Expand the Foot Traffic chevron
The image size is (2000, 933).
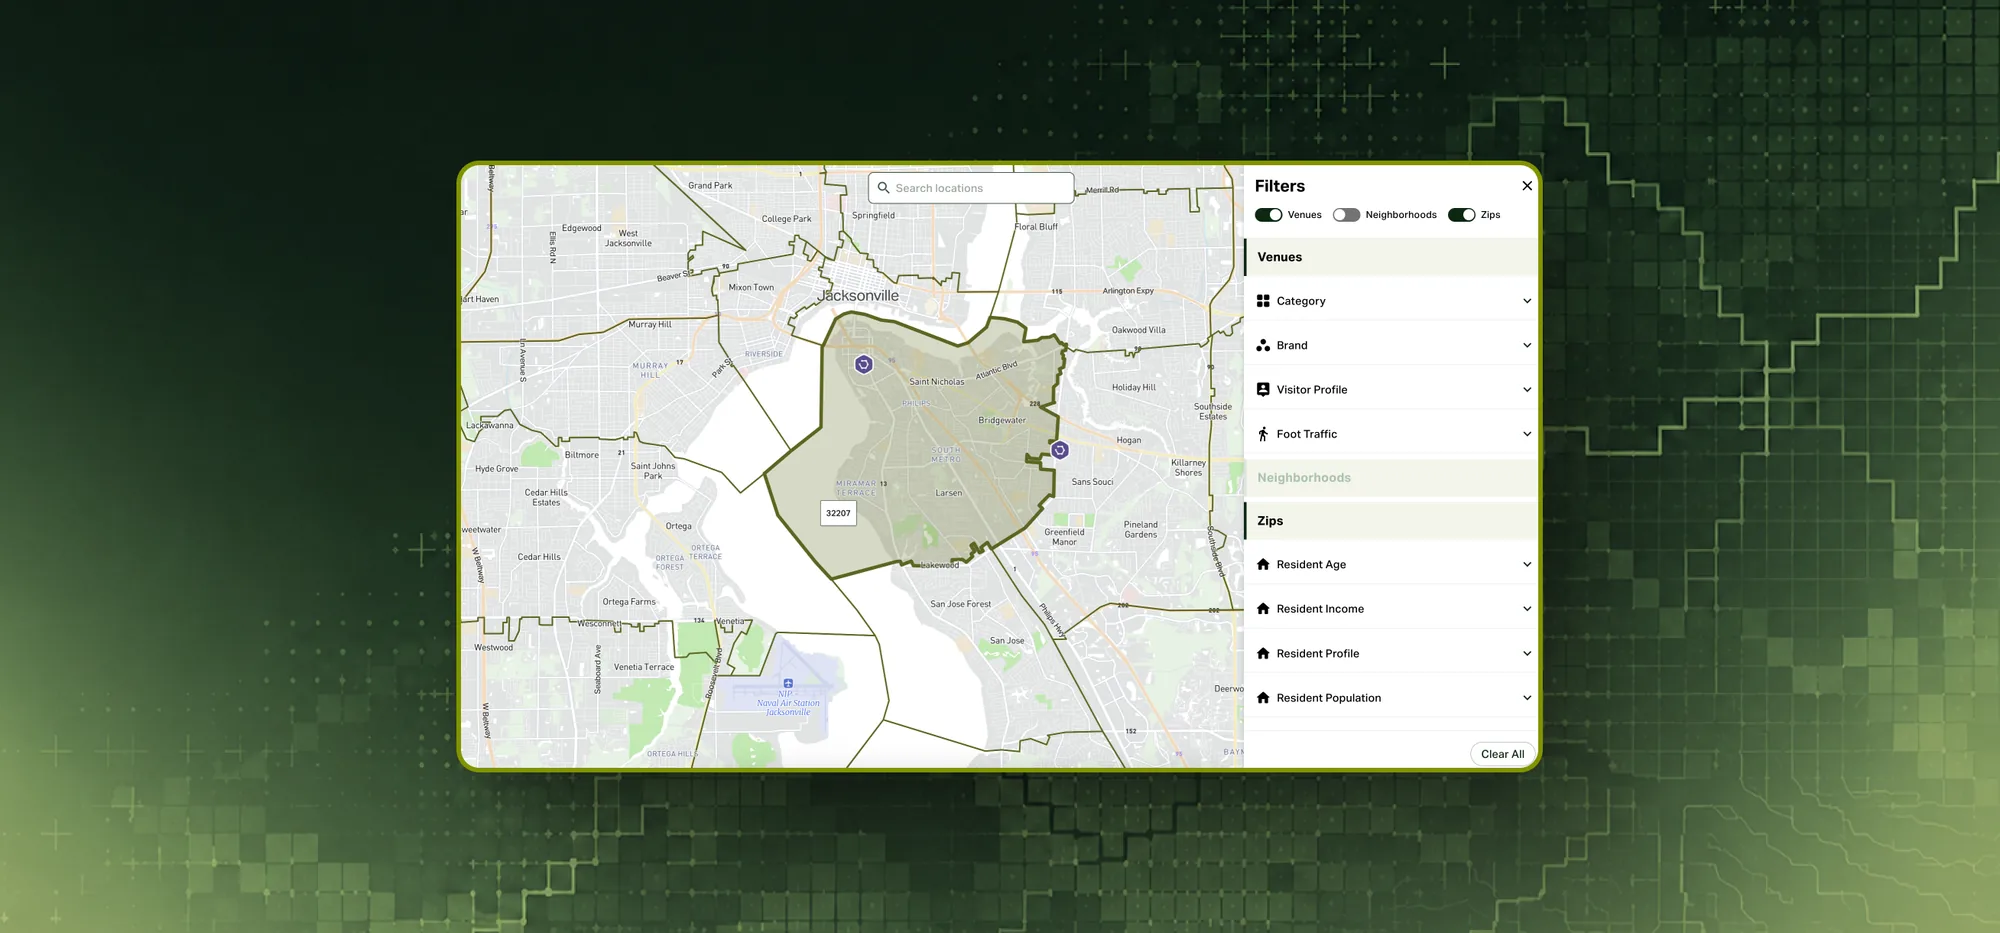[x=1527, y=434]
